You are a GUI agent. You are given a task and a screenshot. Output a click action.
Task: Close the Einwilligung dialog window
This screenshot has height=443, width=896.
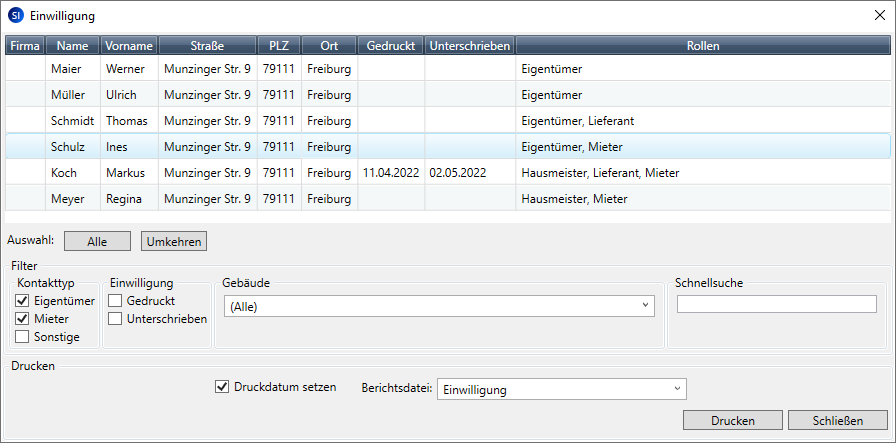point(879,15)
